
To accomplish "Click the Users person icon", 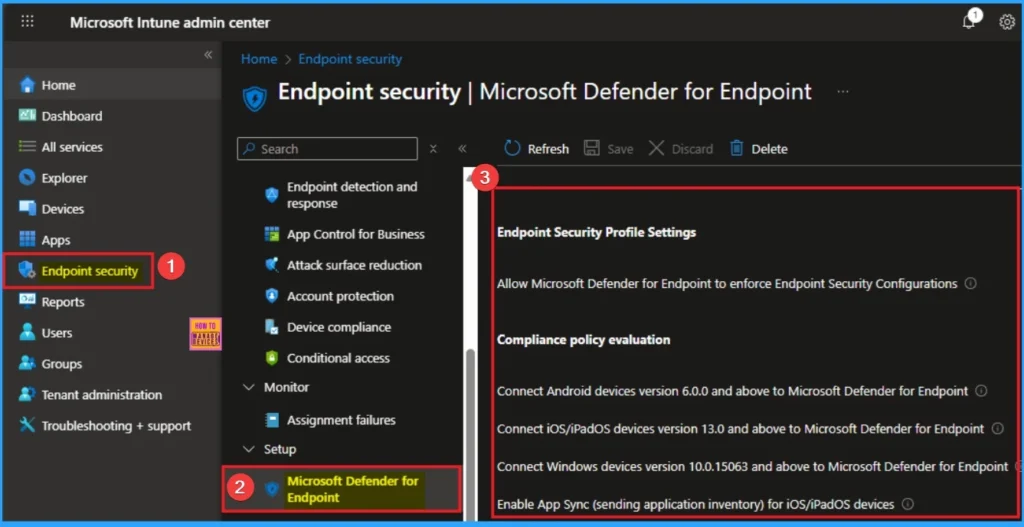I will [27, 332].
